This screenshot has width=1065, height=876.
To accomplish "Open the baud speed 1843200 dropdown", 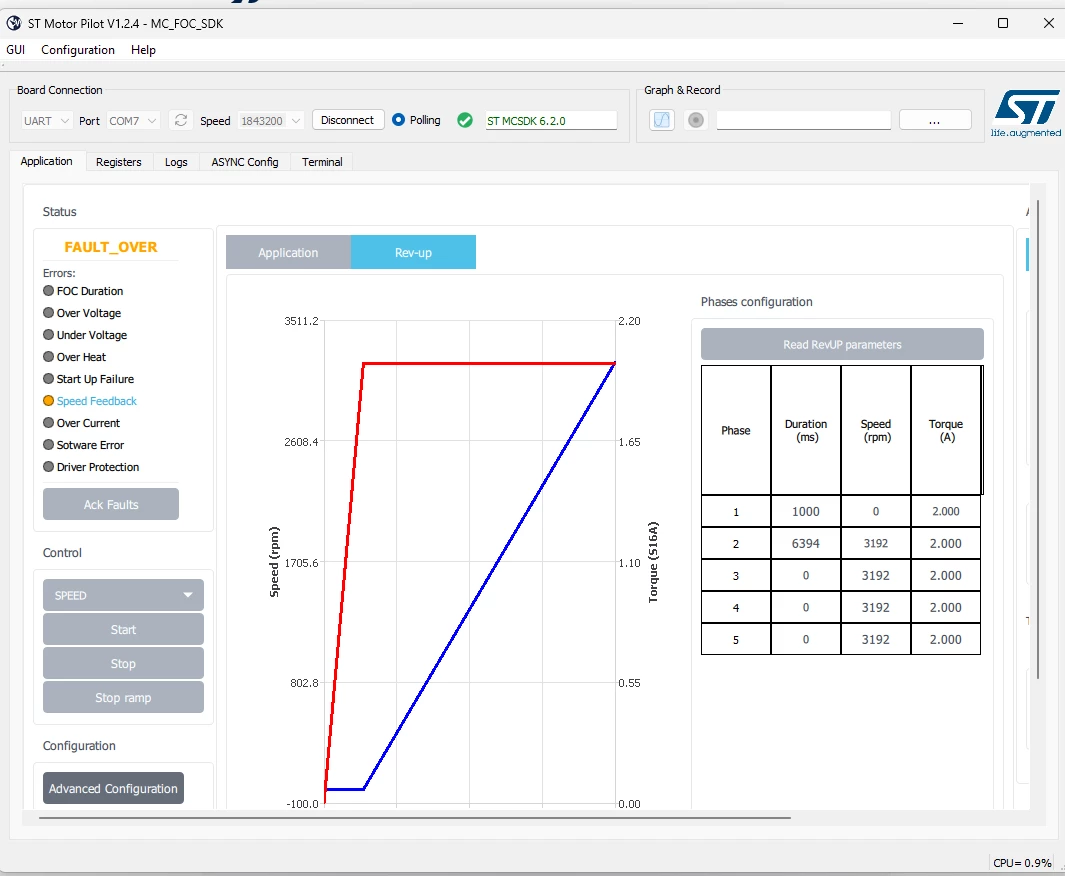I will pyautogui.click(x=270, y=121).
